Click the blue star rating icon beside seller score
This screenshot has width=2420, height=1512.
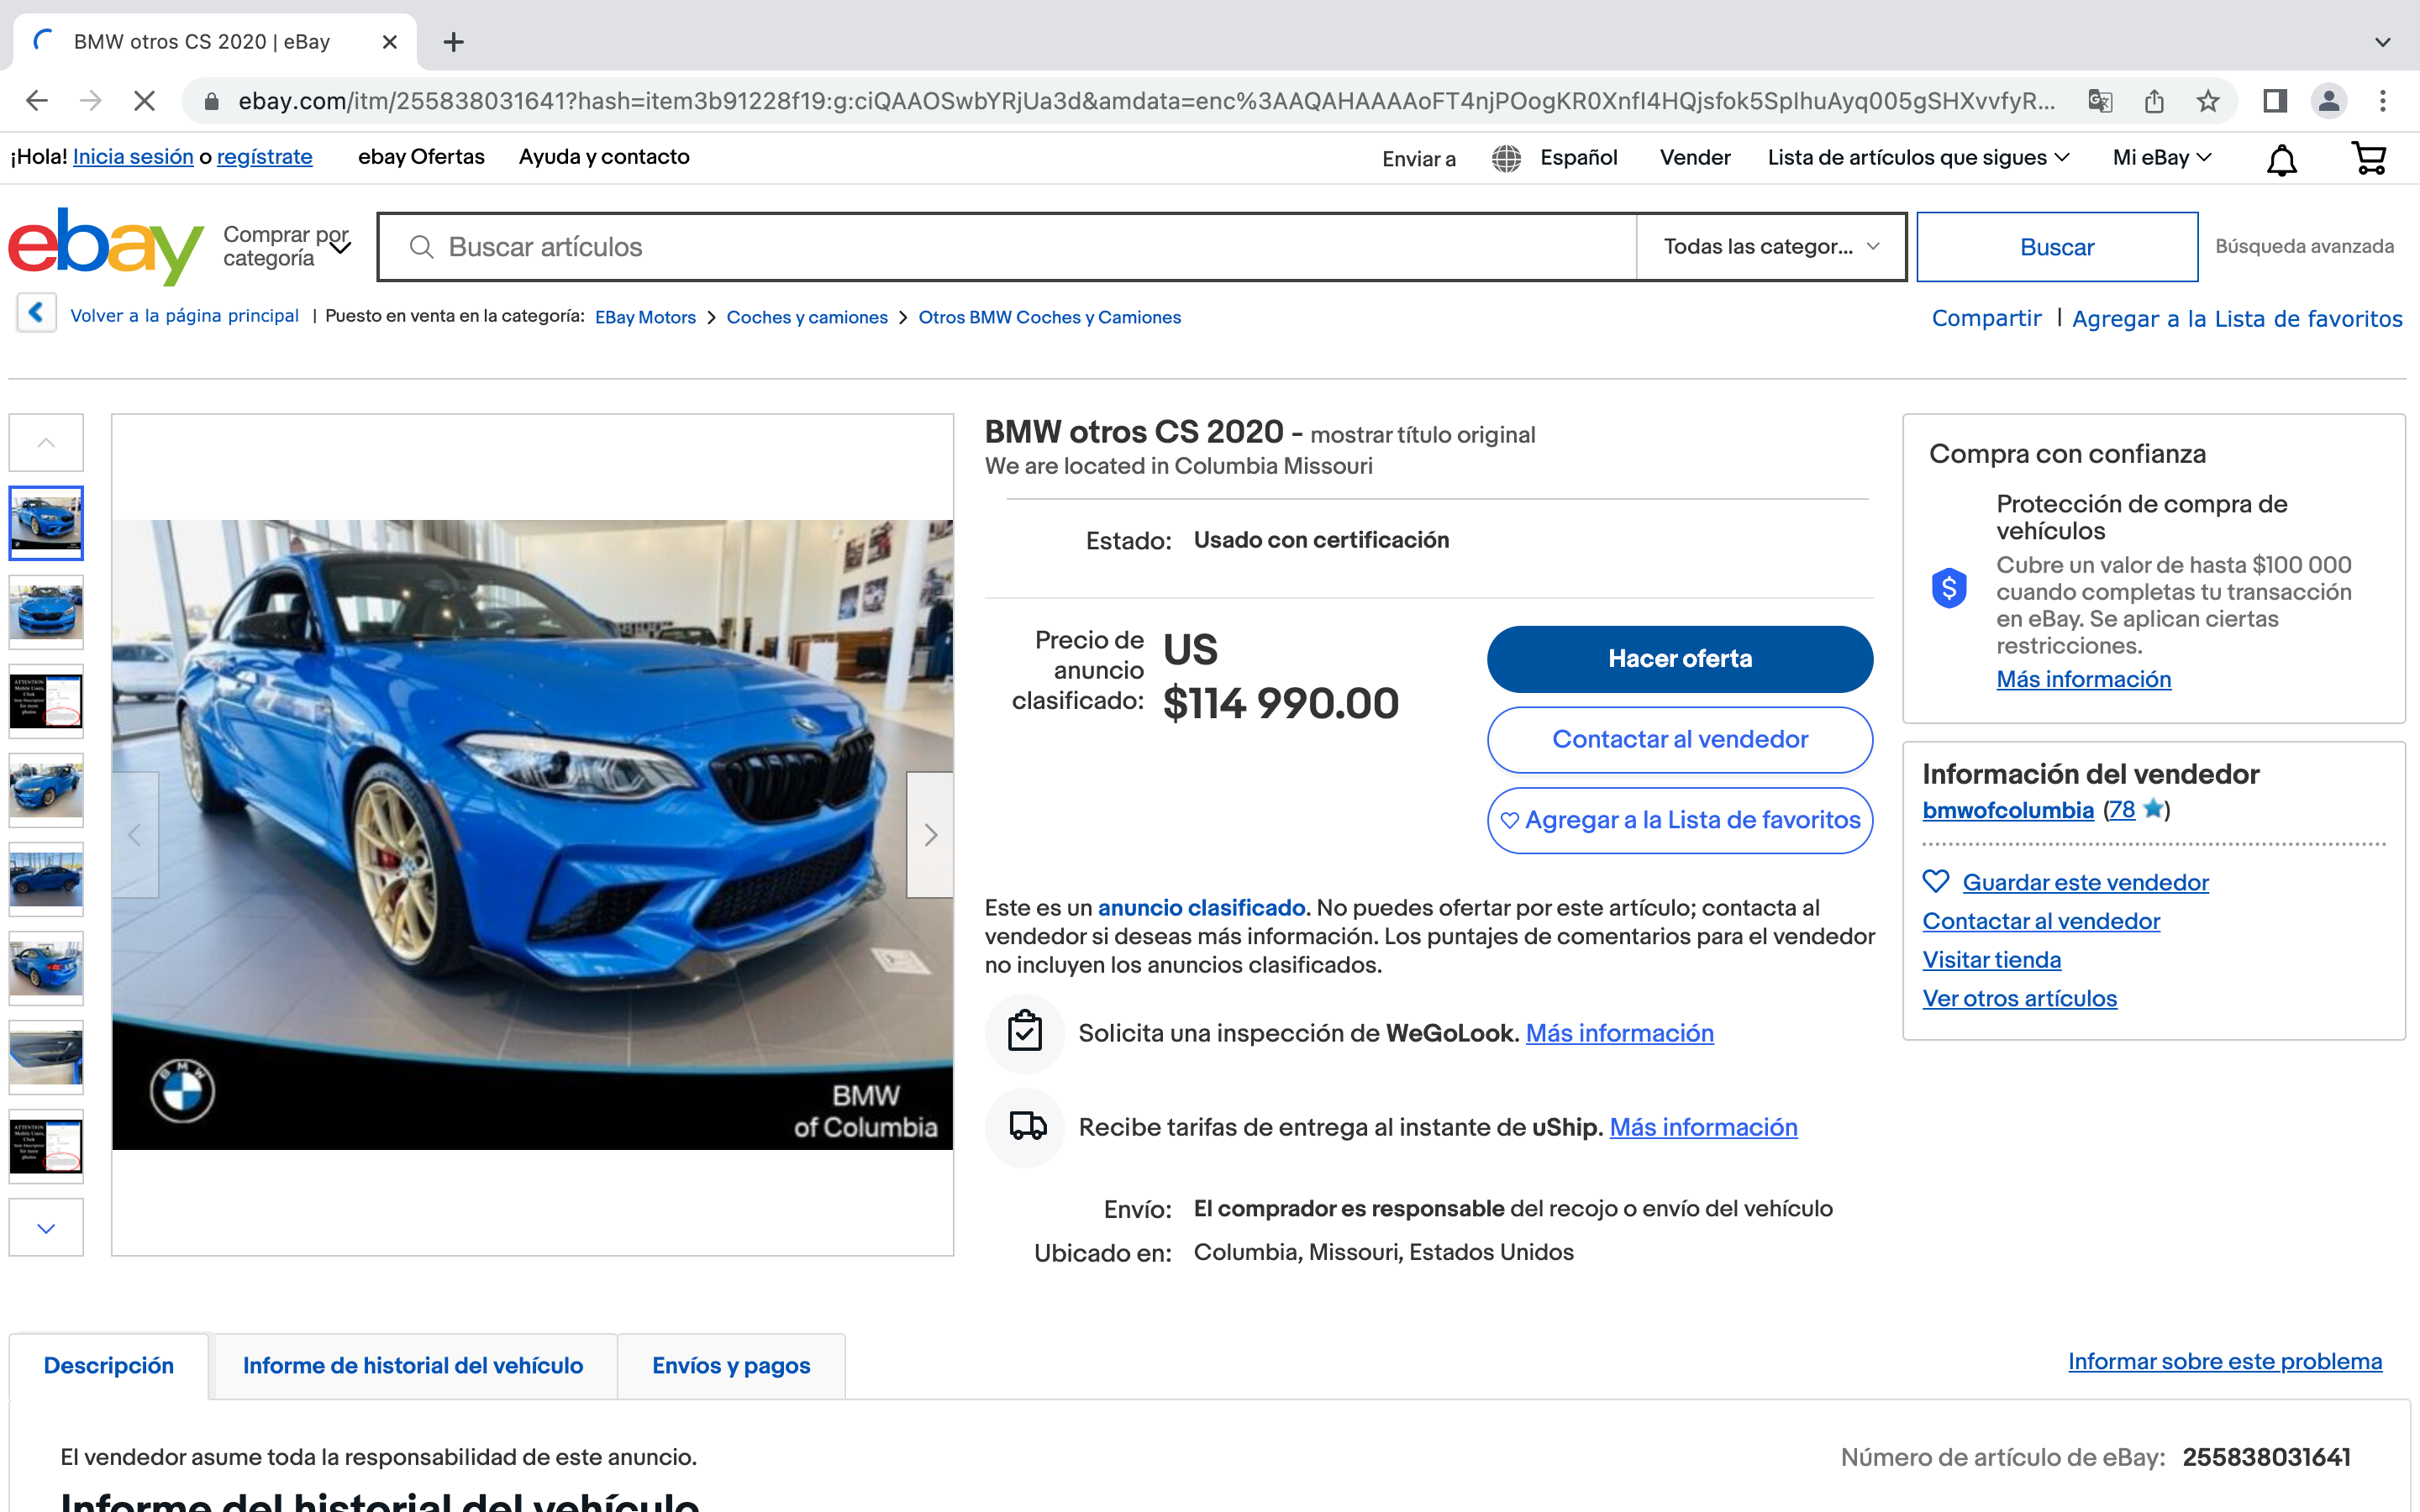coord(2153,808)
